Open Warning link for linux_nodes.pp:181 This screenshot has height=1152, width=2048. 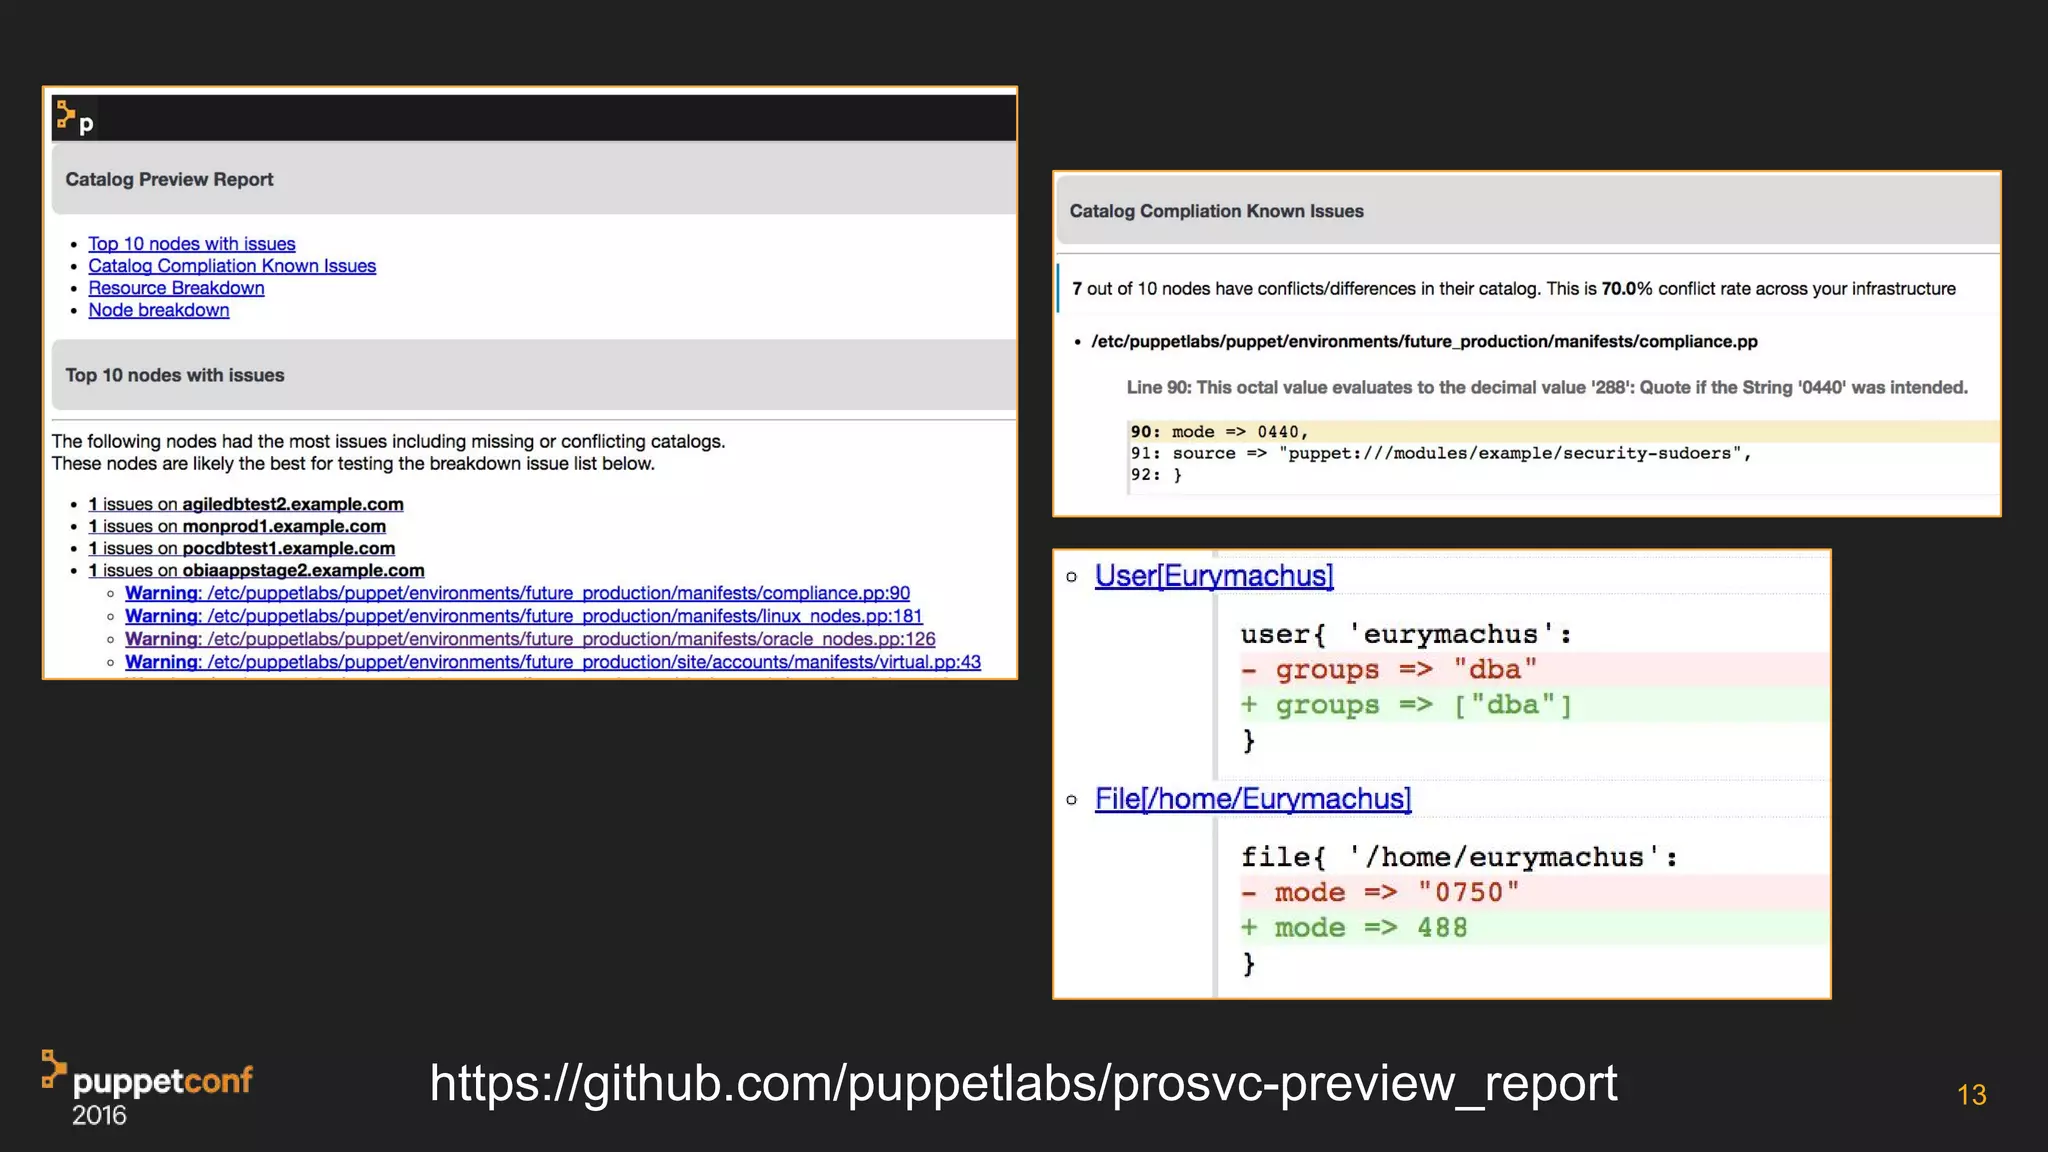coord(524,616)
